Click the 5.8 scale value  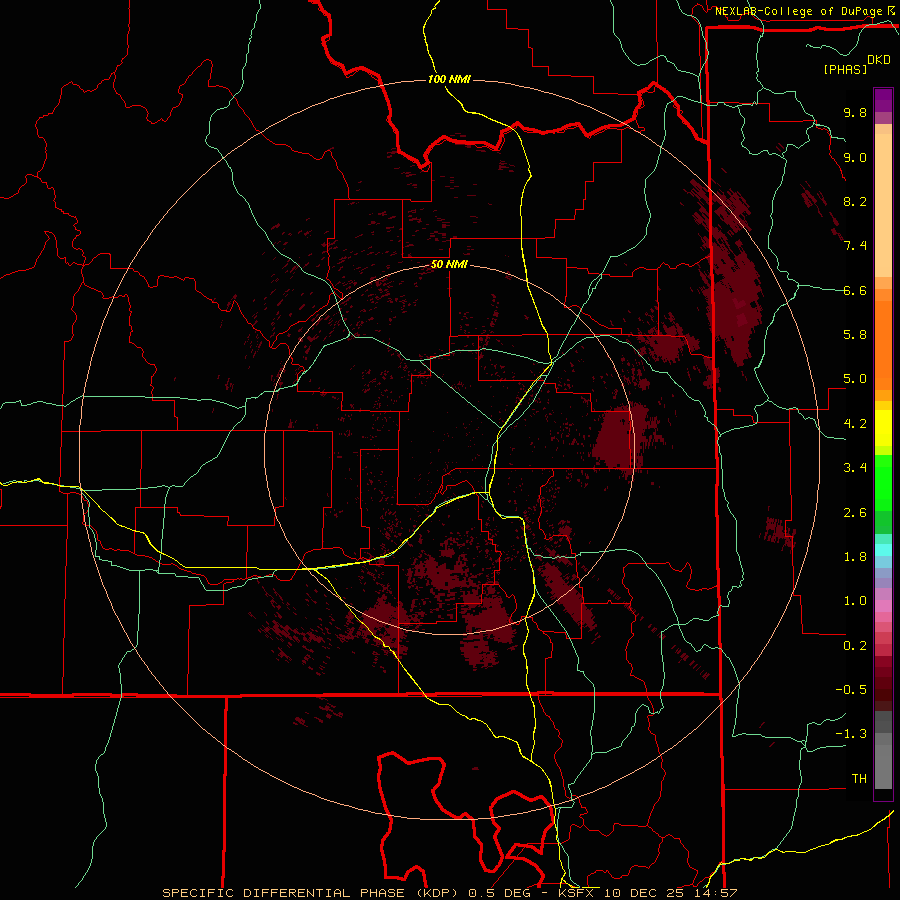click(x=855, y=335)
